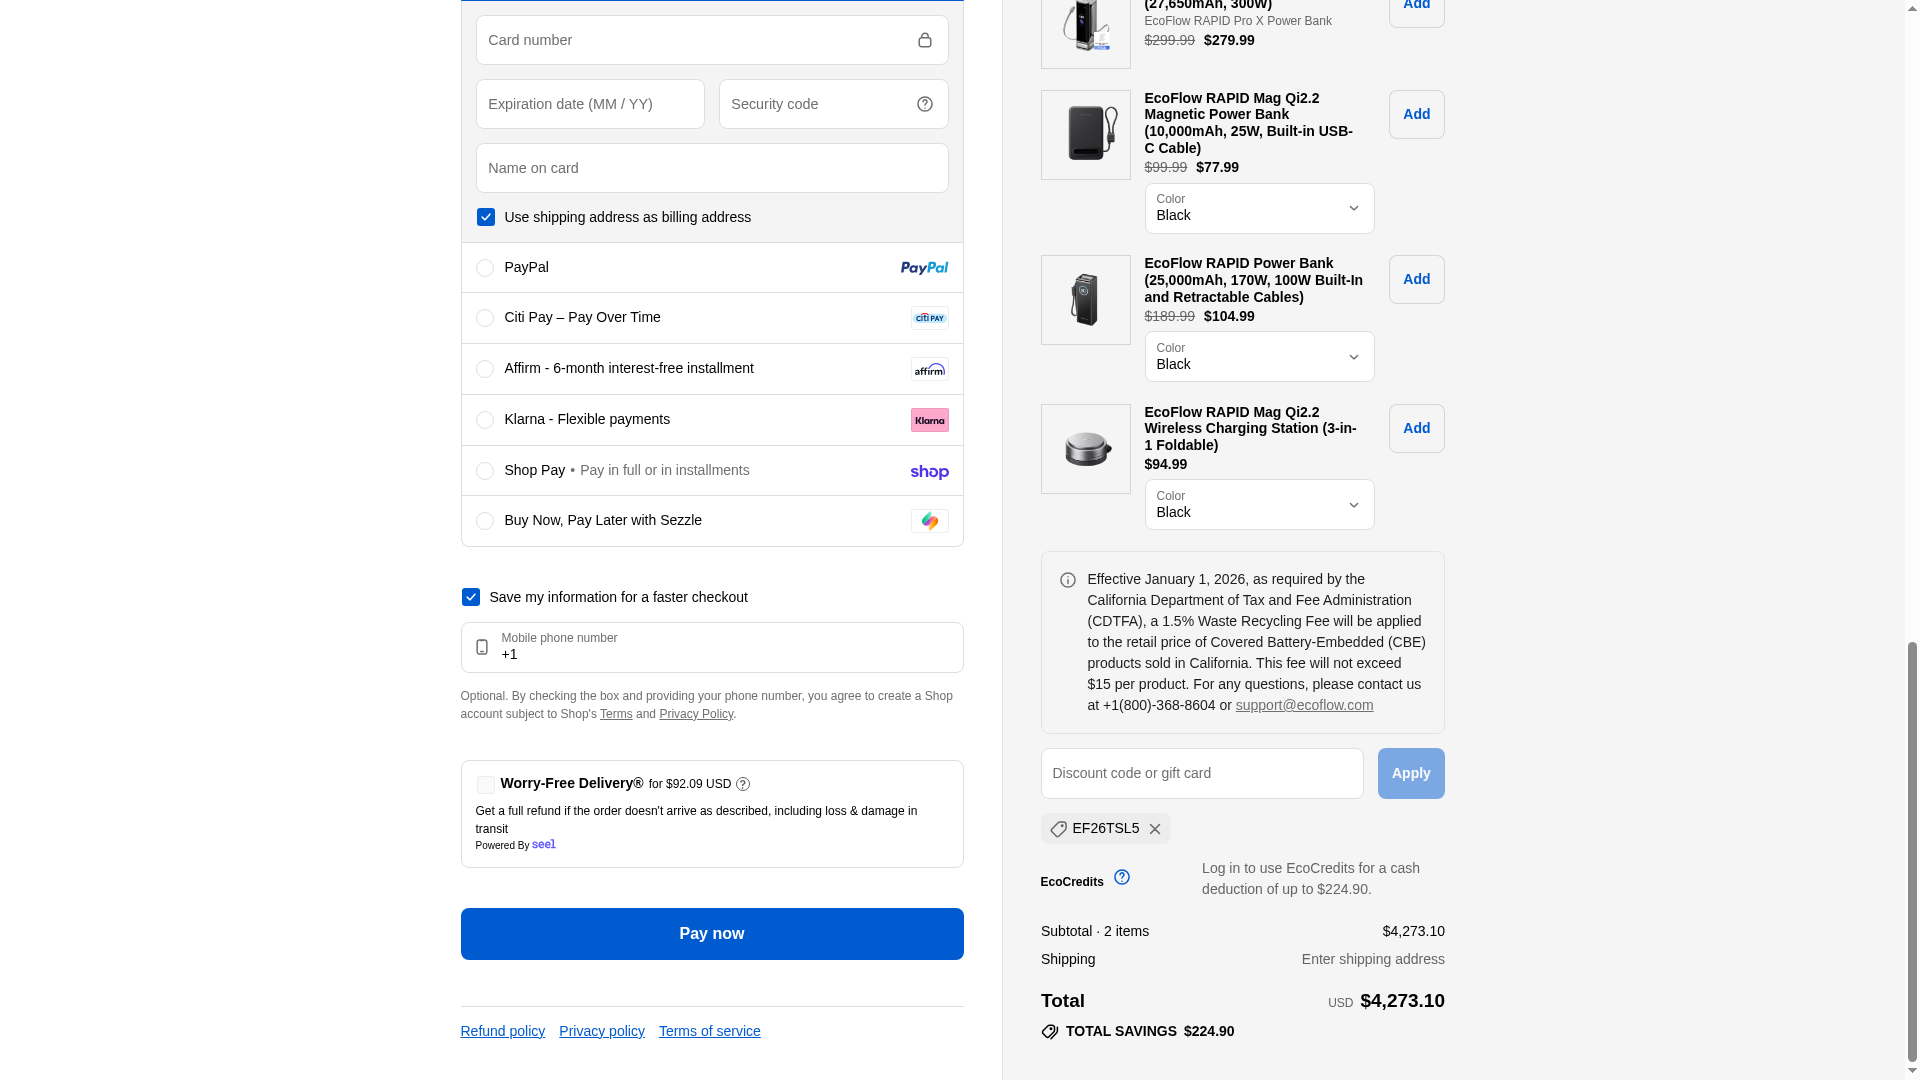Remove the EF26TSL5 discount code
The width and height of the screenshot is (1920, 1080).
(x=1155, y=829)
